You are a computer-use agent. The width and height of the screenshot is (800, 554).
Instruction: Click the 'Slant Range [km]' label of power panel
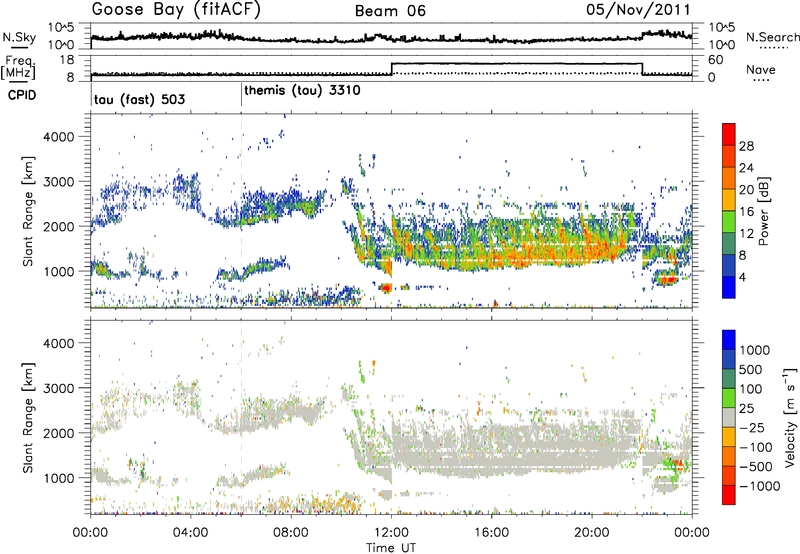click(x=28, y=211)
